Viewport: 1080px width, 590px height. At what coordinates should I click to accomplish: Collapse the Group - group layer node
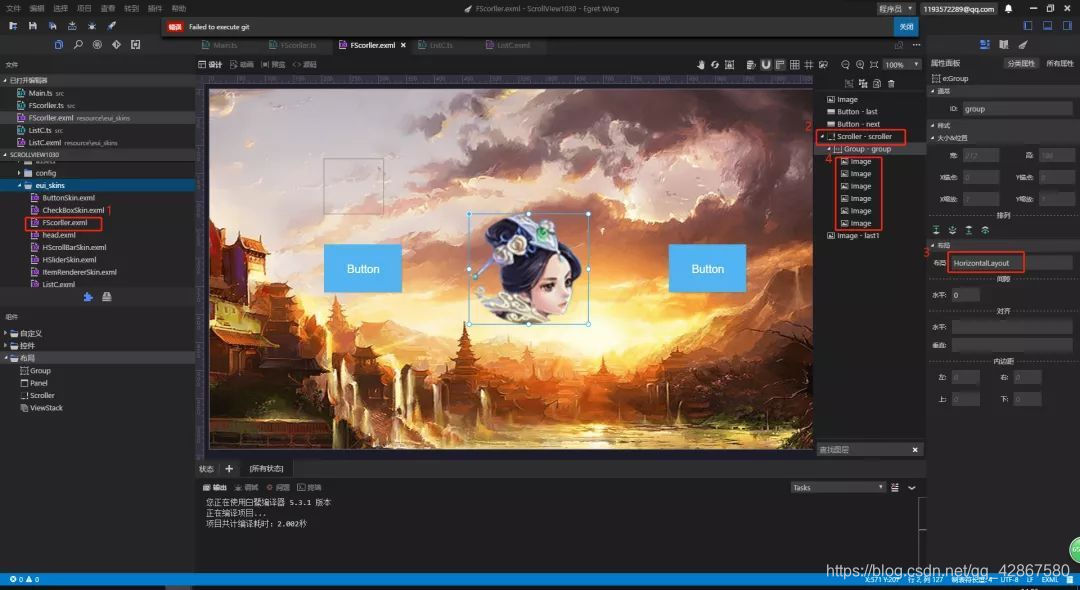pyautogui.click(x=829, y=149)
